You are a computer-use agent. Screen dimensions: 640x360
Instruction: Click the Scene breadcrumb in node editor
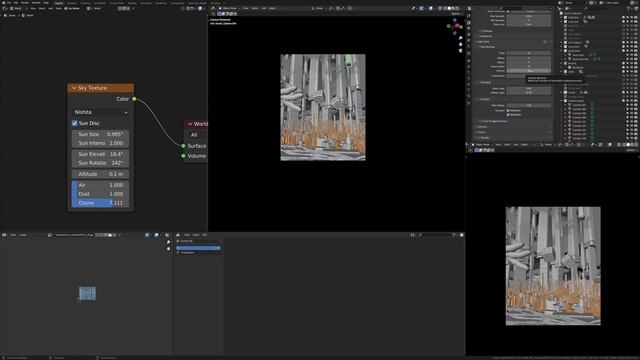pyautogui.click(x=10, y=16)
